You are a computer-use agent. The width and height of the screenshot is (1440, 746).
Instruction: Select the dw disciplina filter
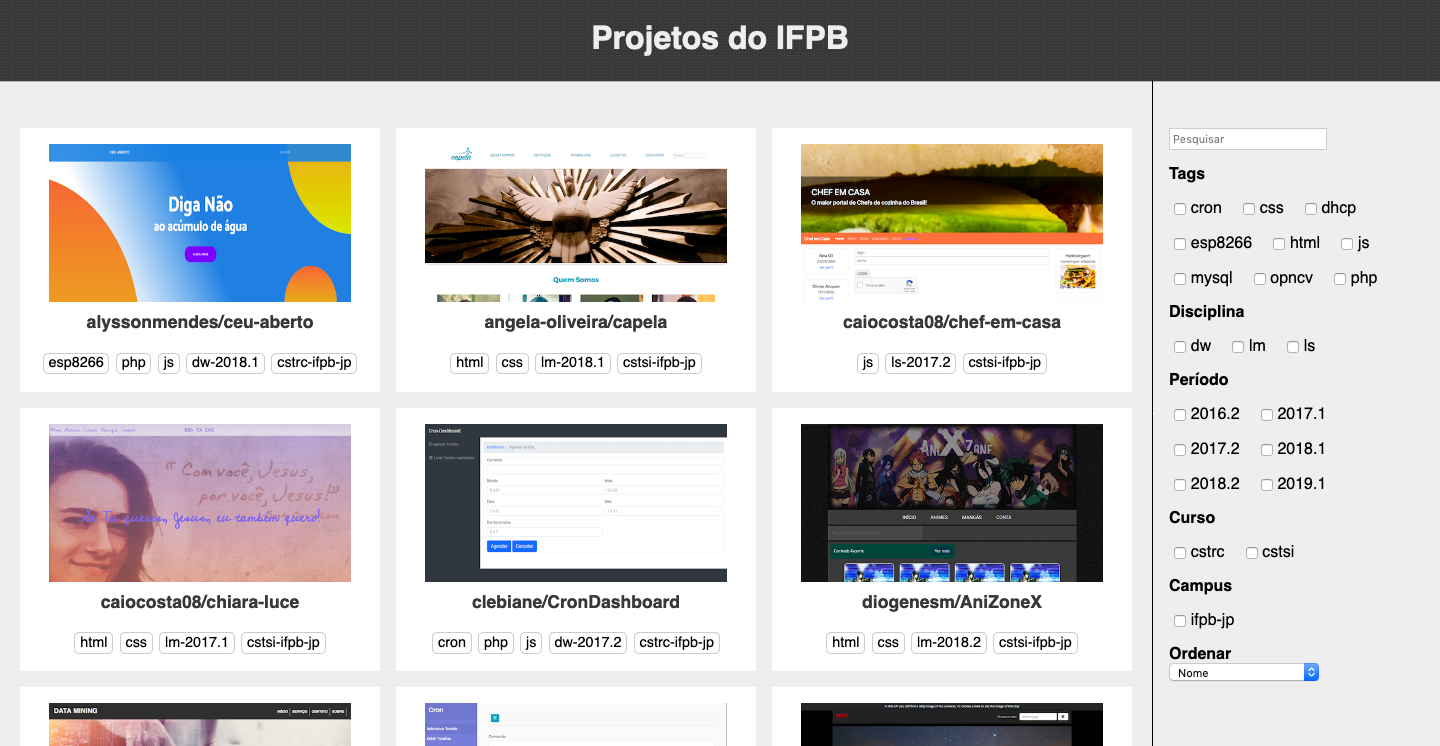[1180, 346]
